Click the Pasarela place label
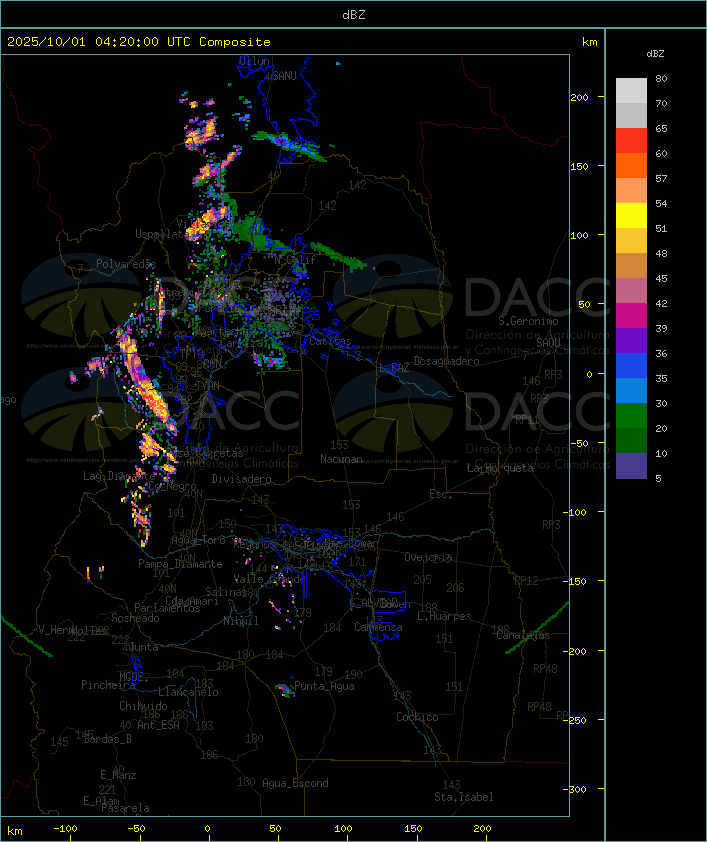Viewport: 707px width, 842px height. pyautogui.click(x=125, y=808)
